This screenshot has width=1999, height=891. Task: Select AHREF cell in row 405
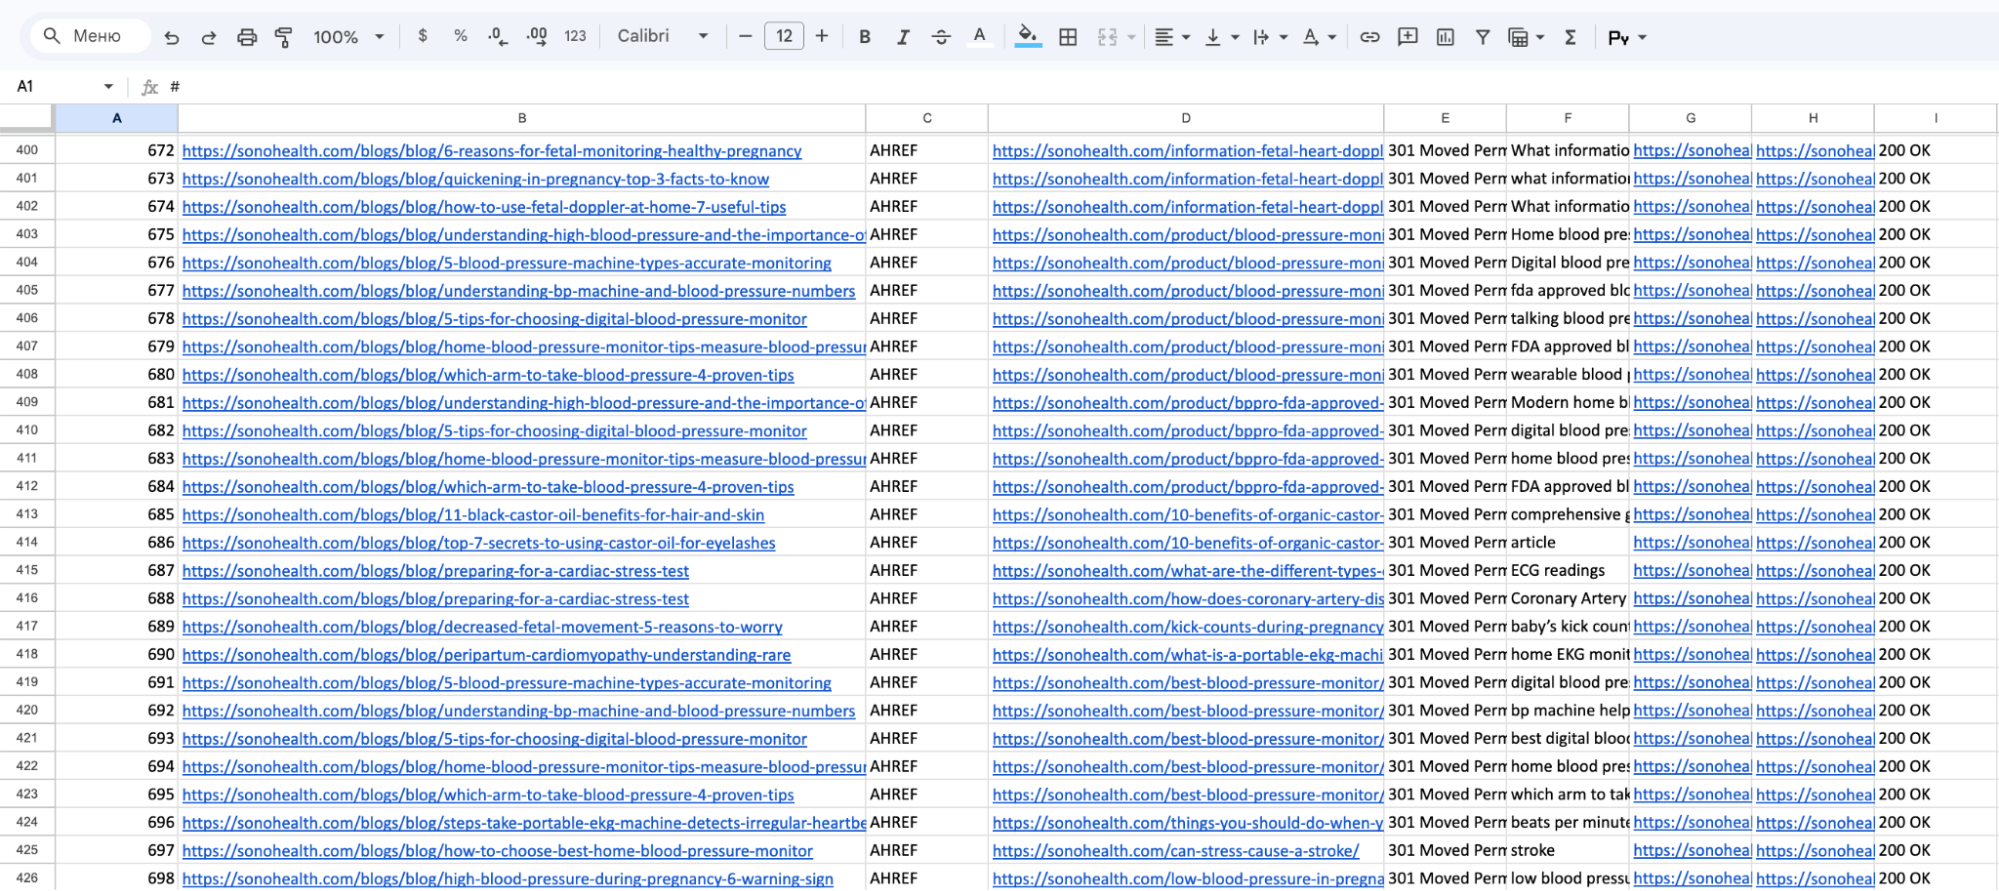[x=927, y=290]
